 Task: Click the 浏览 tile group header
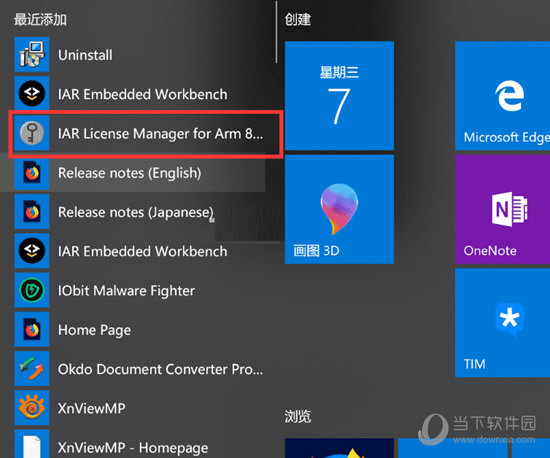coord(298,417)
